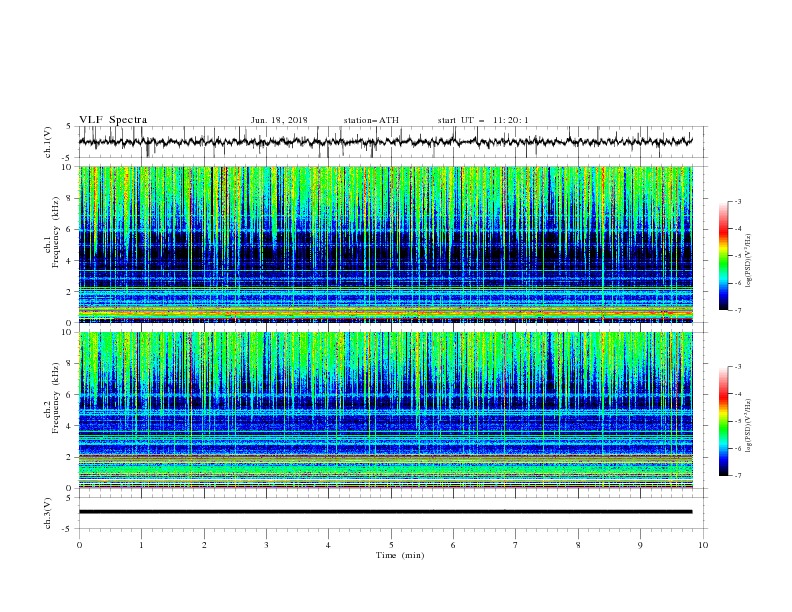Click the upper colorbar log(PSD) label
The image size is (792, 612).
coord(748,261)
